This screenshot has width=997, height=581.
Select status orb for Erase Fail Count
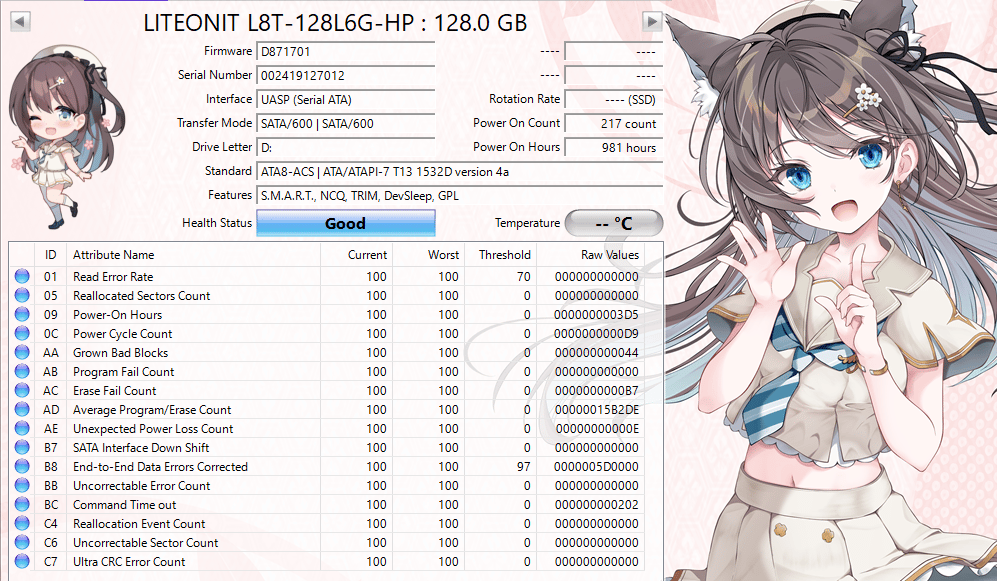(22, 390)
